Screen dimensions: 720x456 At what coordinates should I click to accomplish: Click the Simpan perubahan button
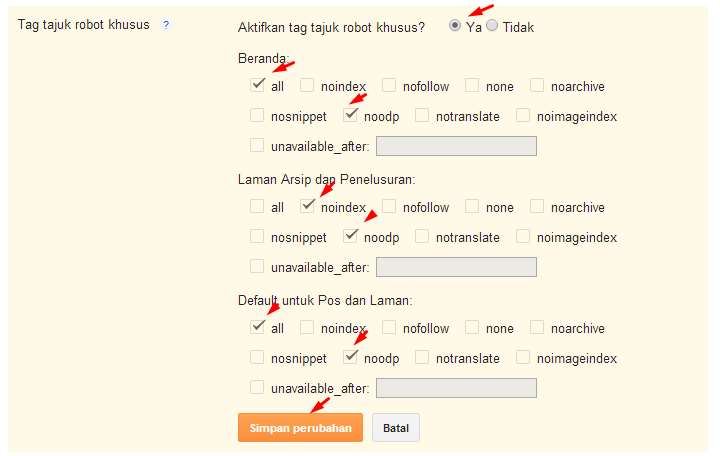tap(300, 428)
